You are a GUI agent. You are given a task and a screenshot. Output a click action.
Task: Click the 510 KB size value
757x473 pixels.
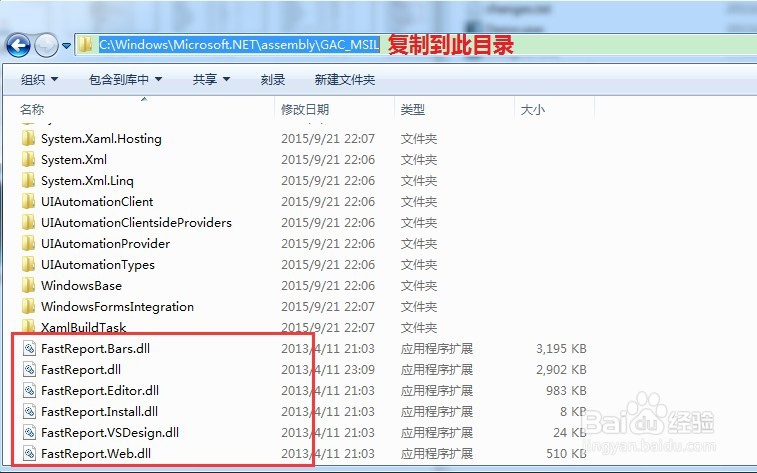point(566,453)
